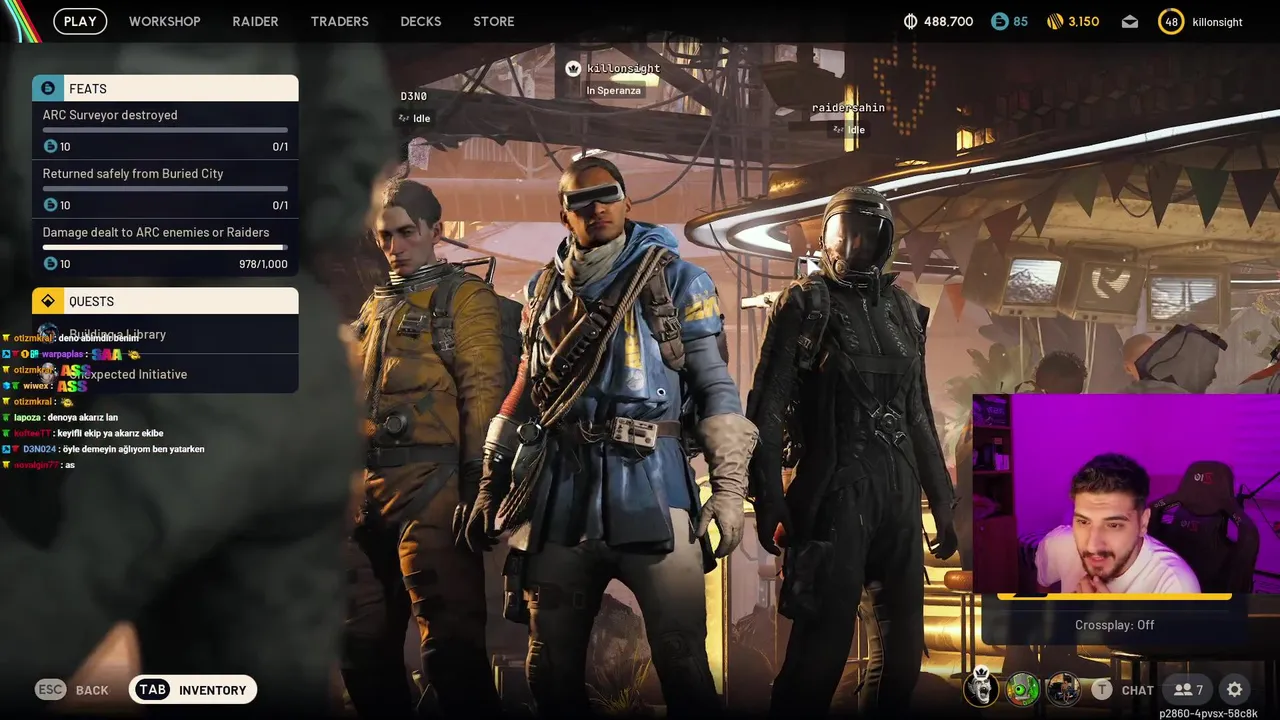
Task: Click the Building a Library quest portrait
Action: tap(48, 333)
